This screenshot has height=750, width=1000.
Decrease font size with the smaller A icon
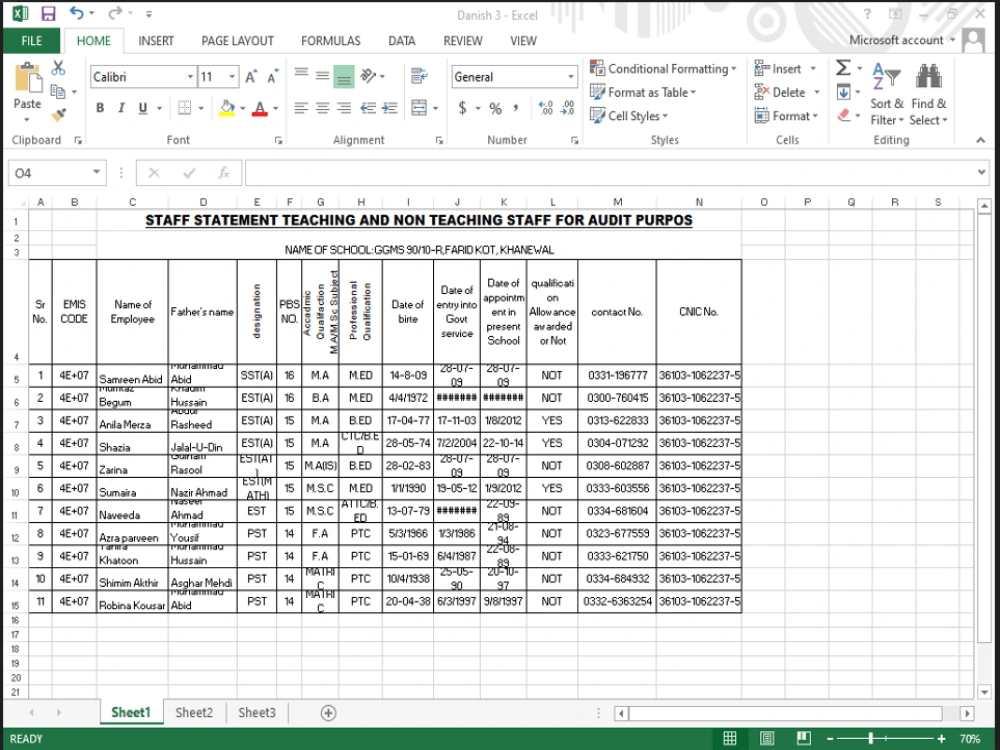273,77
